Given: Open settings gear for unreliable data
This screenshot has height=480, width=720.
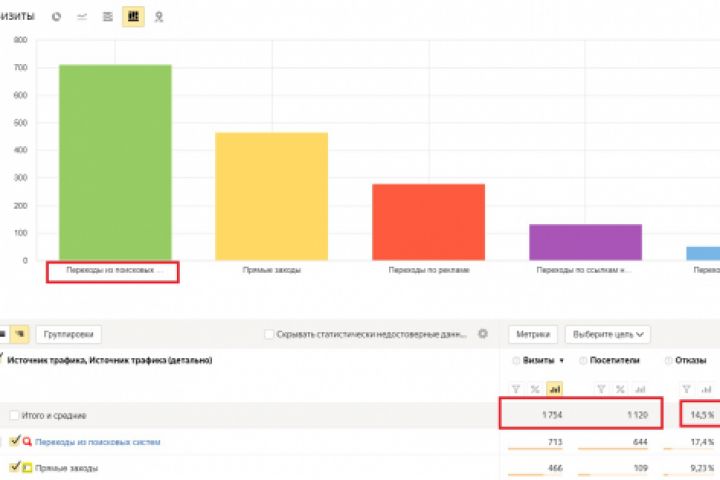Looking at the screenshot, I should click(483, 333).
